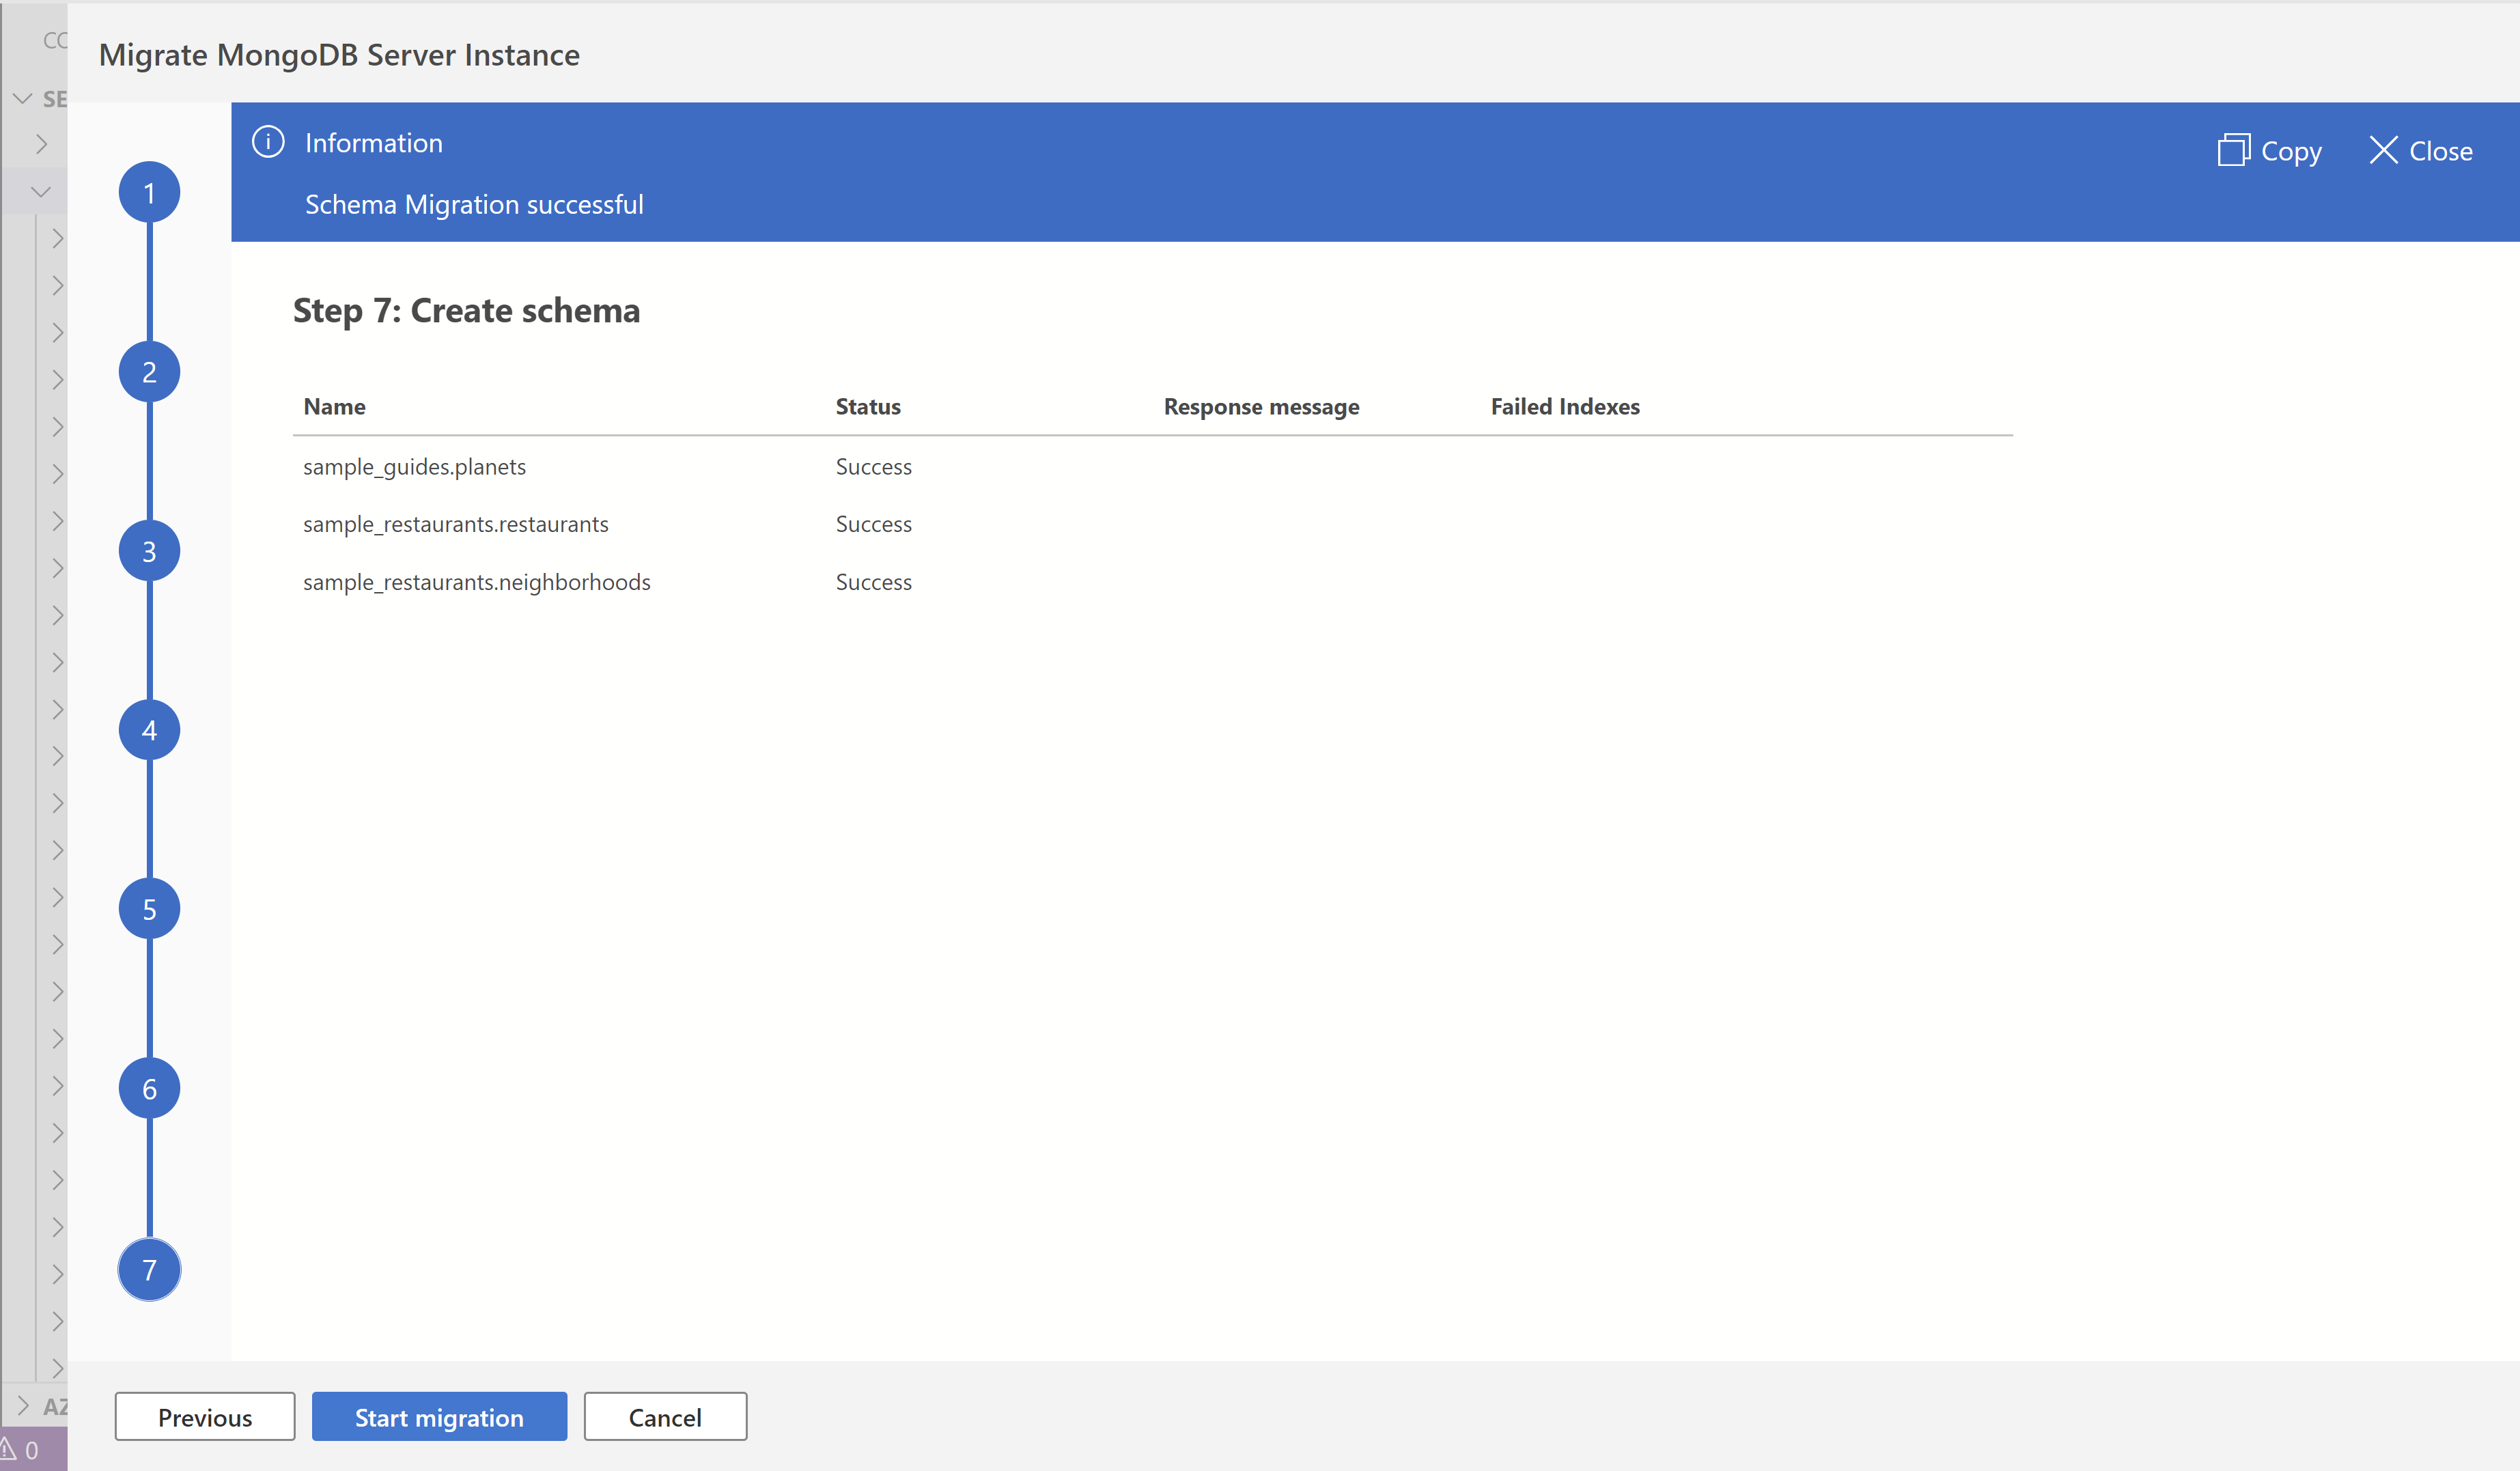Click the Information circle icon in banner
The height and width of the screenshot is (1471, 2520).
coord(268,142)
